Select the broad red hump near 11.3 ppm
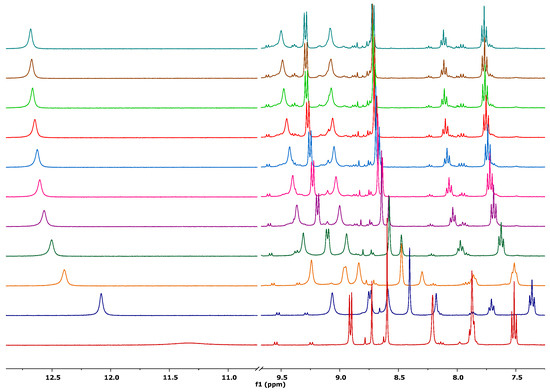Image resolution: width=550 pixels, height=392 pixels. click(188, 344)
